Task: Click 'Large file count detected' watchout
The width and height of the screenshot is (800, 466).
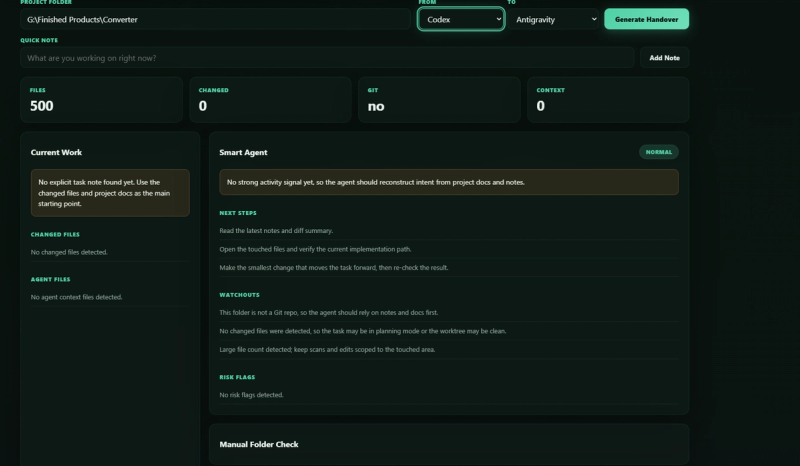Action: coord(449,350)
